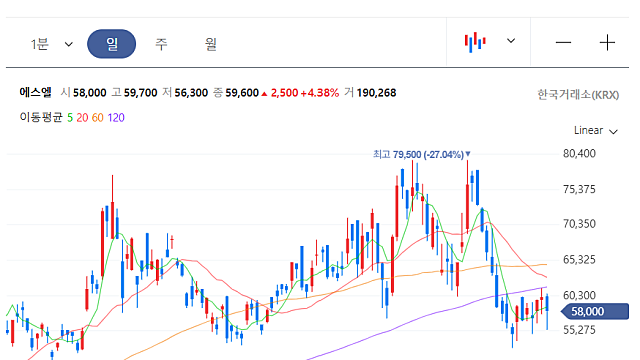Screen dimensions: 640x360
Task: Click the 55,275 price axis label
Action: click(x=579, y=330)
